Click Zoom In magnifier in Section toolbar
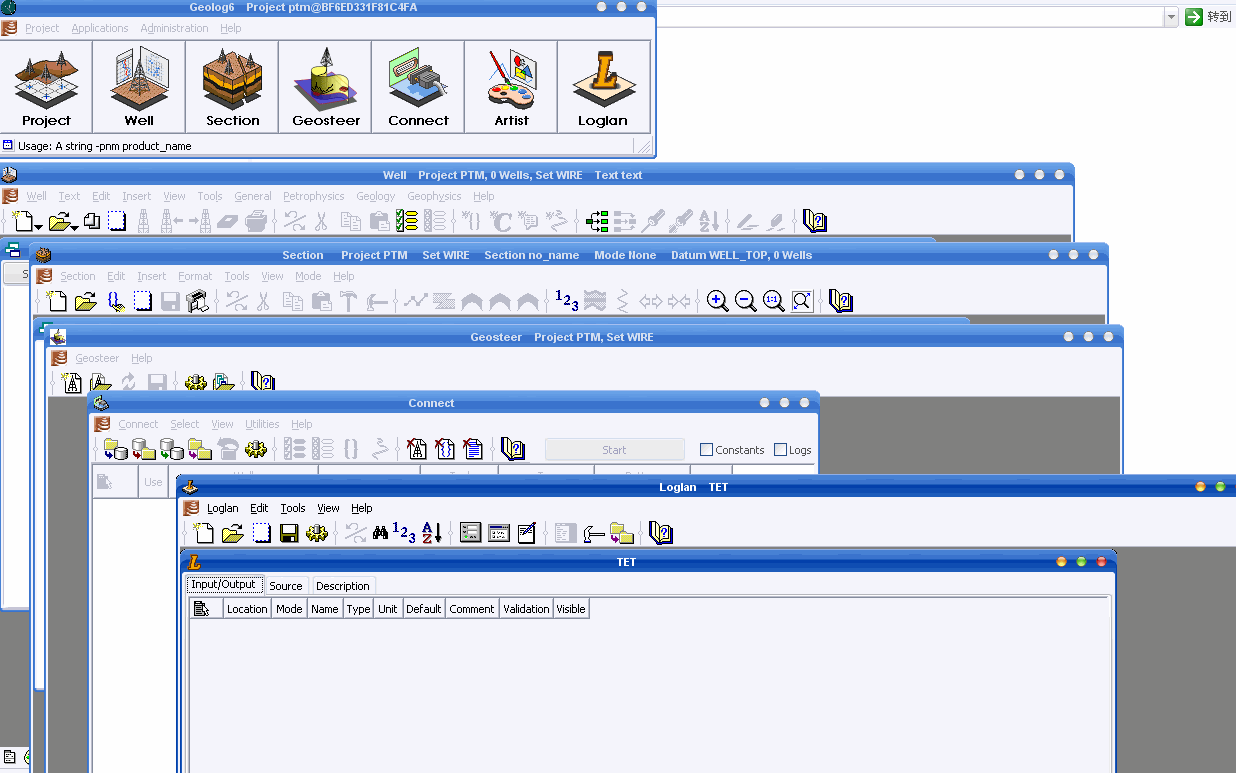The width and height of the screenshot is (1236, 773). 717,301
